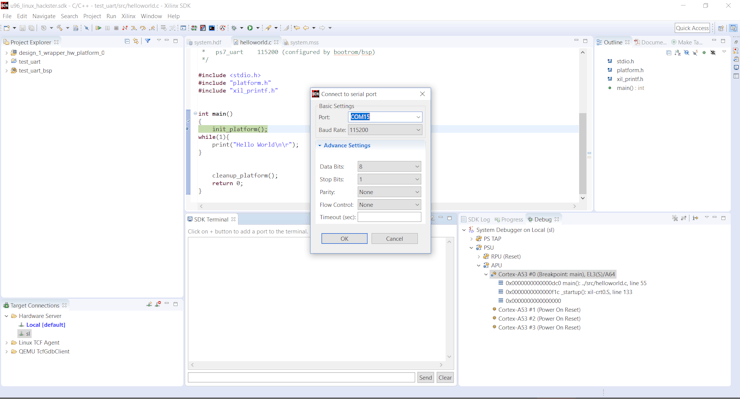
Task: Click the External Tools launch icon
Action: 268,28
